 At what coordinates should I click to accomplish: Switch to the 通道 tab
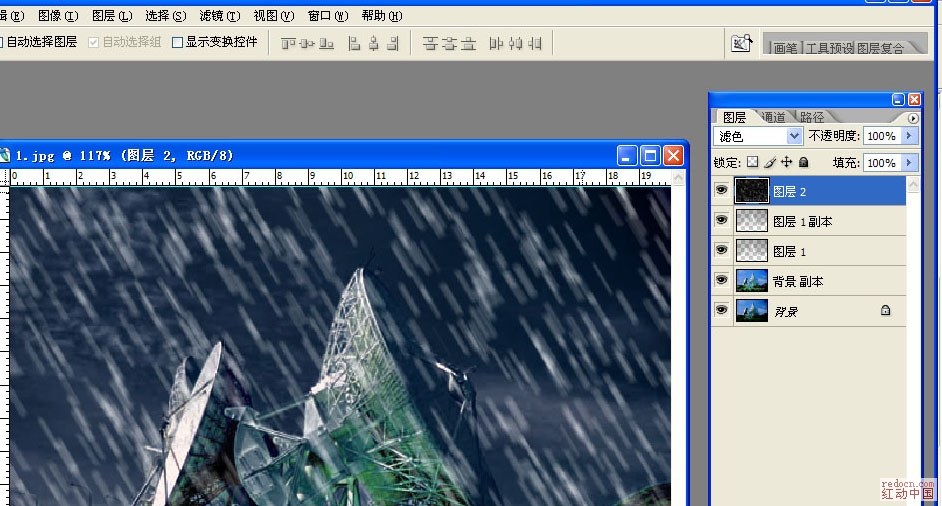coord(773,117)
